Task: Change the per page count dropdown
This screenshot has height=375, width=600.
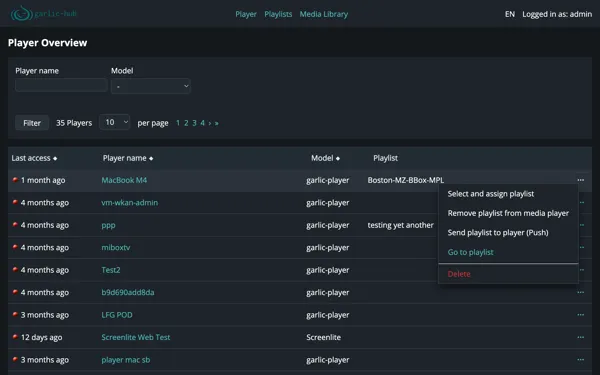Action: (x=115, y=122)
